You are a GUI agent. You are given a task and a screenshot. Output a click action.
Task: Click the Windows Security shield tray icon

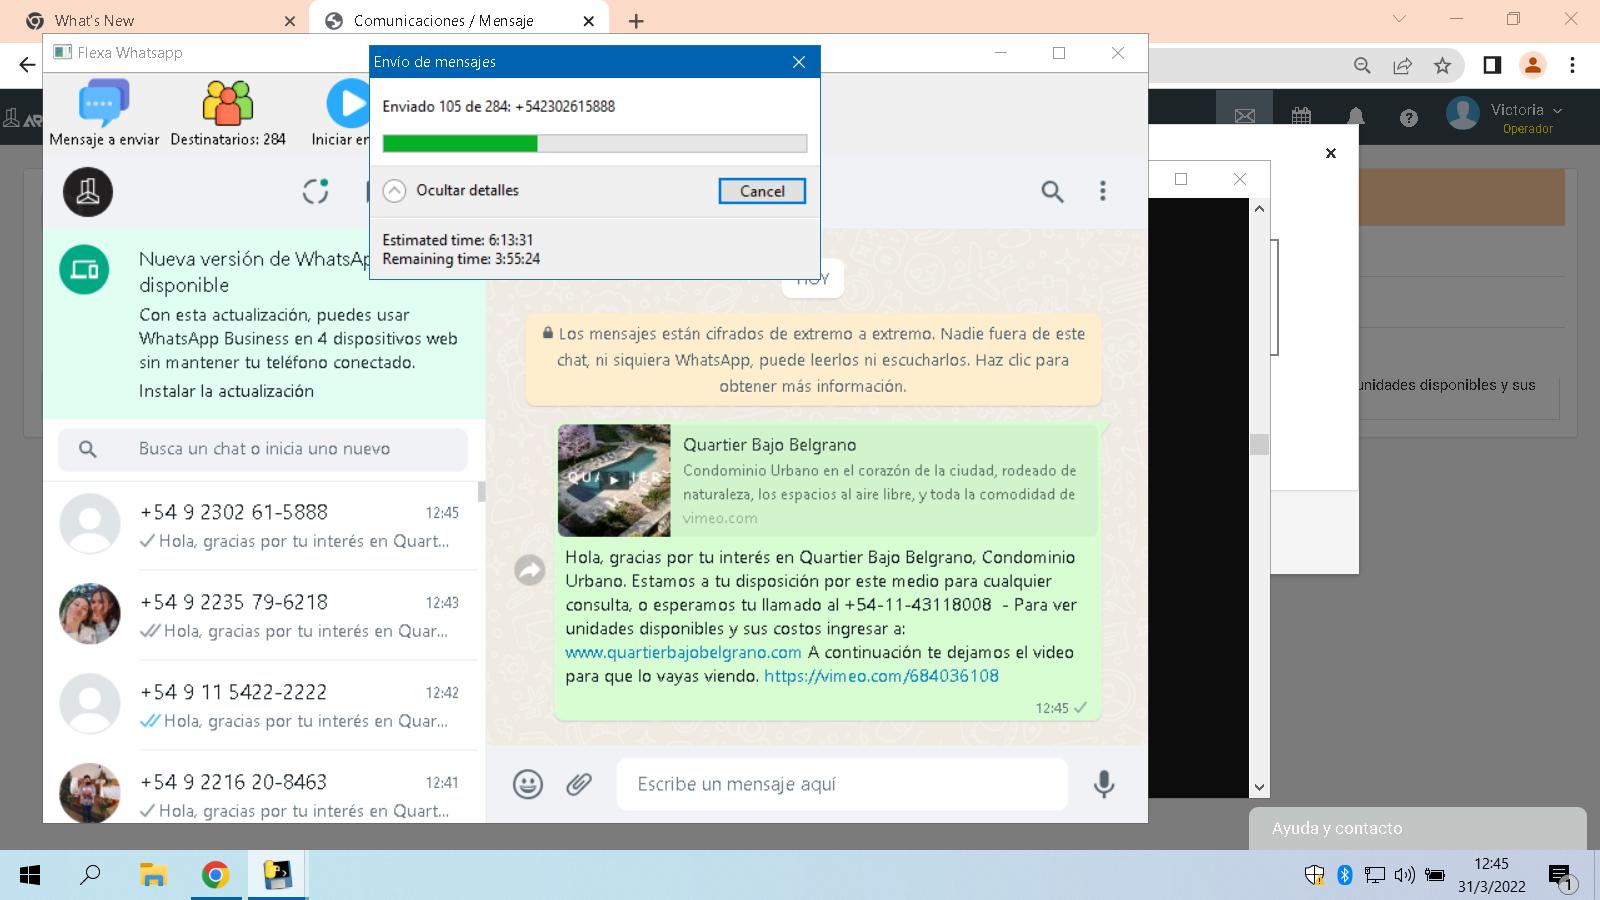[x=1315, y=875]
